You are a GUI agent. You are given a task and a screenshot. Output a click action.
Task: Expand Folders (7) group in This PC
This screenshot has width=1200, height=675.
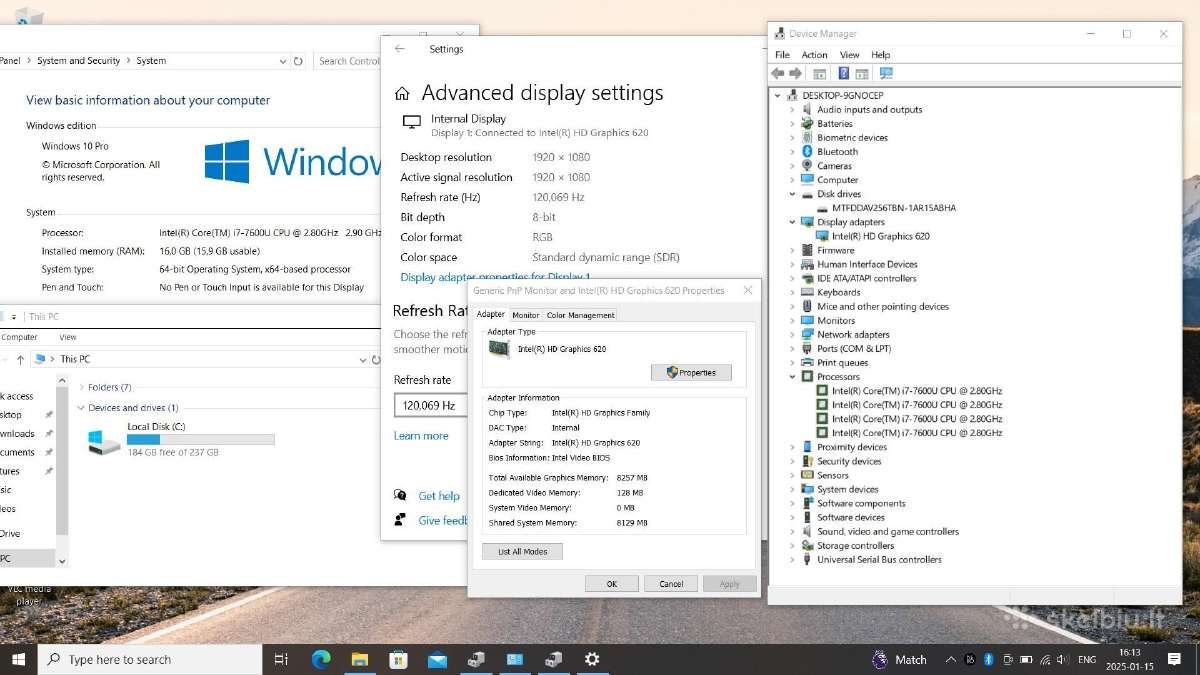[x=81, y=387]
